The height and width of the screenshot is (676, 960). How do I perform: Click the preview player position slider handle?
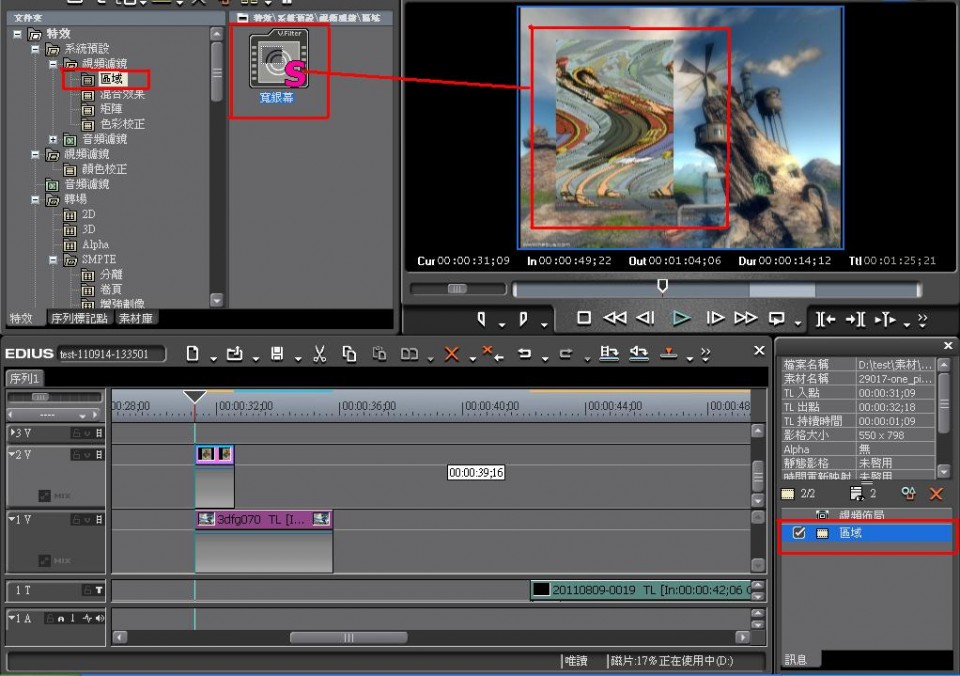662,287
